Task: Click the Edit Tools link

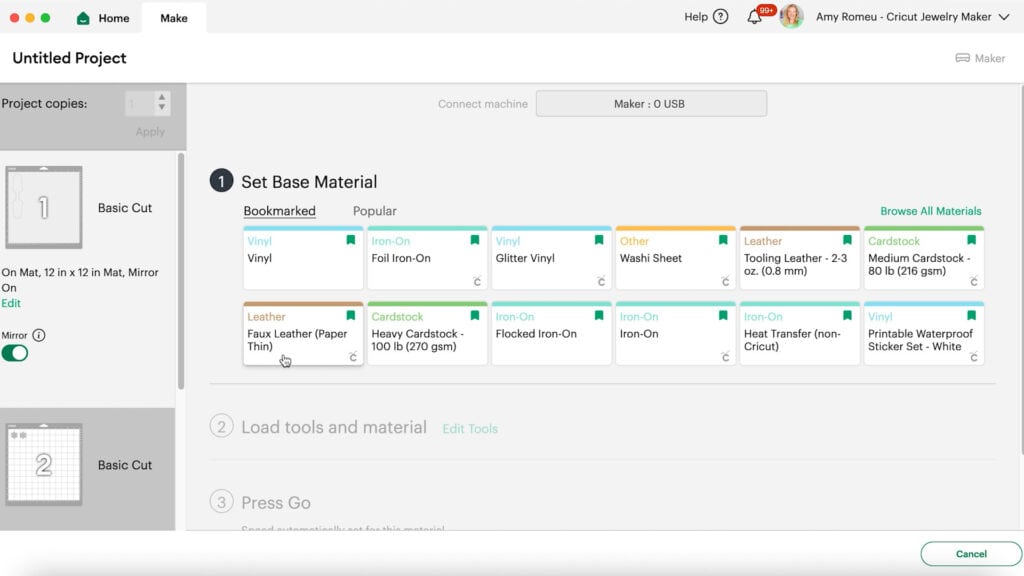Action: pyautogui.click(x=470, y=428)
